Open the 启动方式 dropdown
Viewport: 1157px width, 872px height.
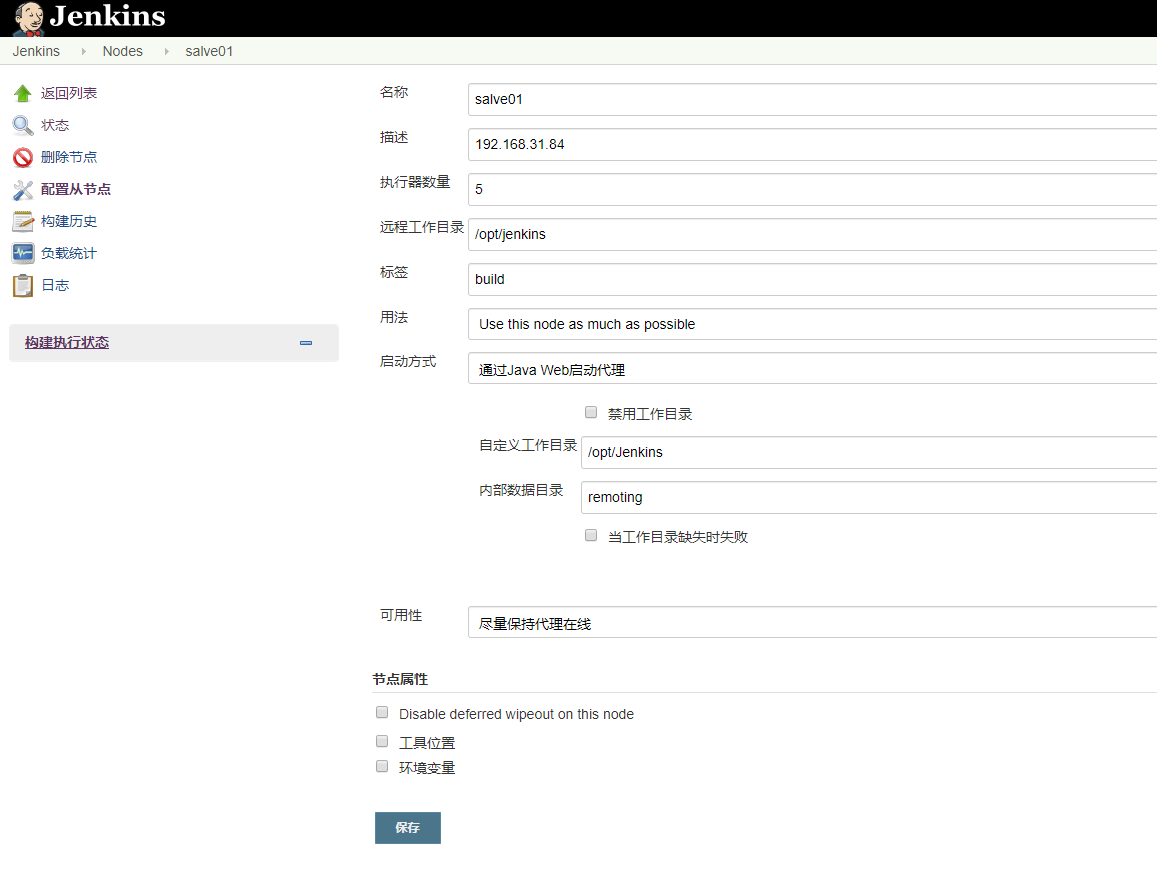click(812, 369)
